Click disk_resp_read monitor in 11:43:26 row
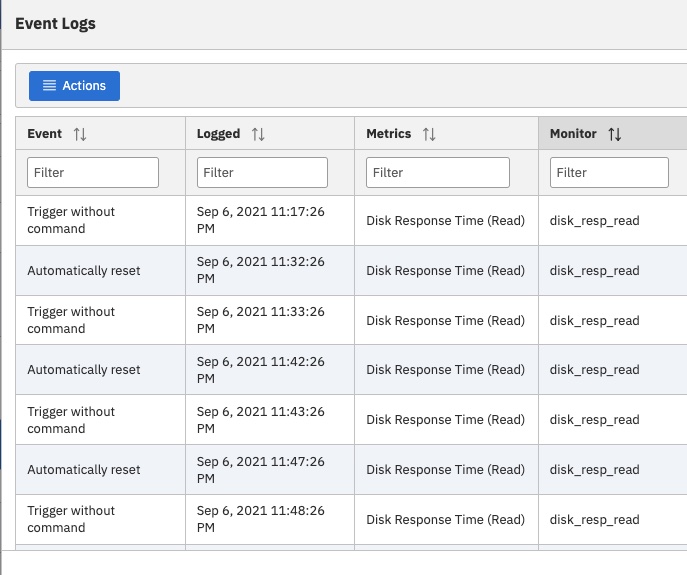 point(595,419)
